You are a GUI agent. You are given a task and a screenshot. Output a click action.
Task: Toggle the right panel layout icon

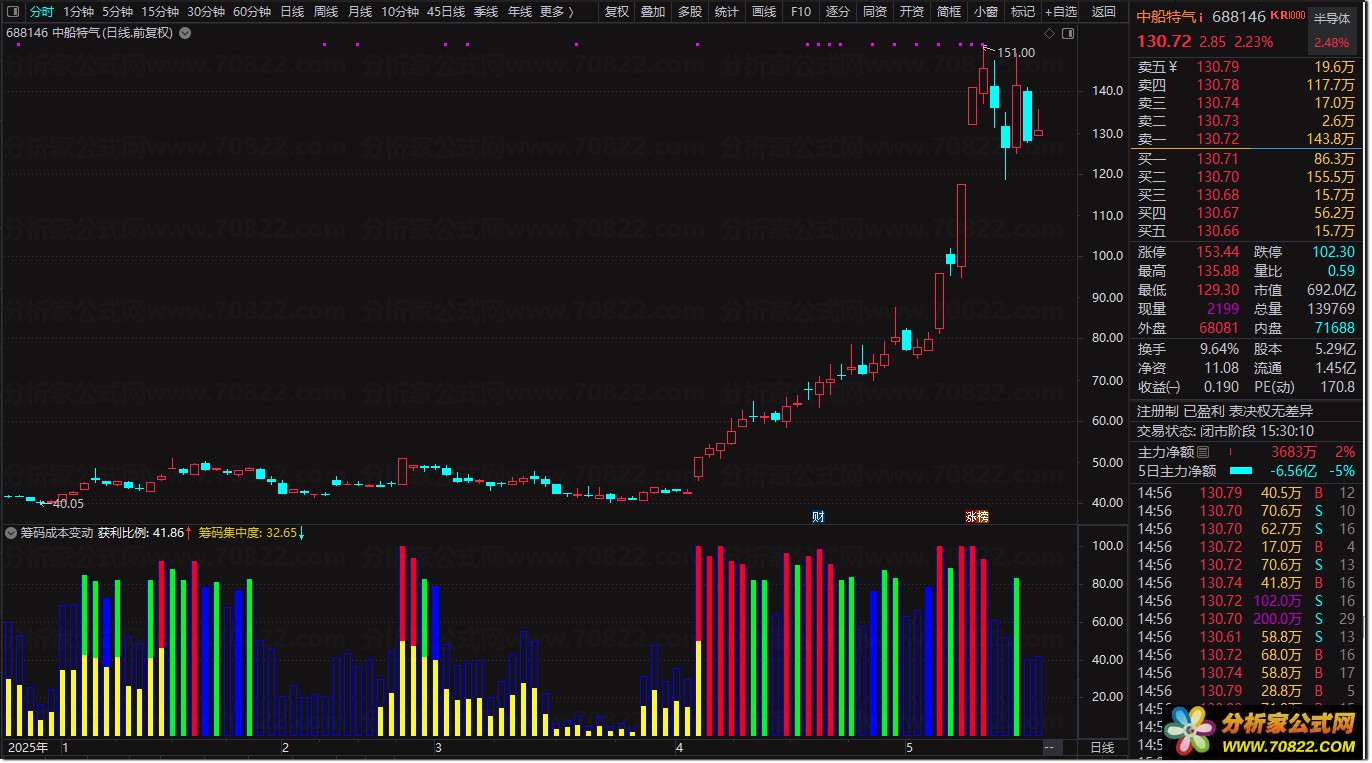[1069, 33]
